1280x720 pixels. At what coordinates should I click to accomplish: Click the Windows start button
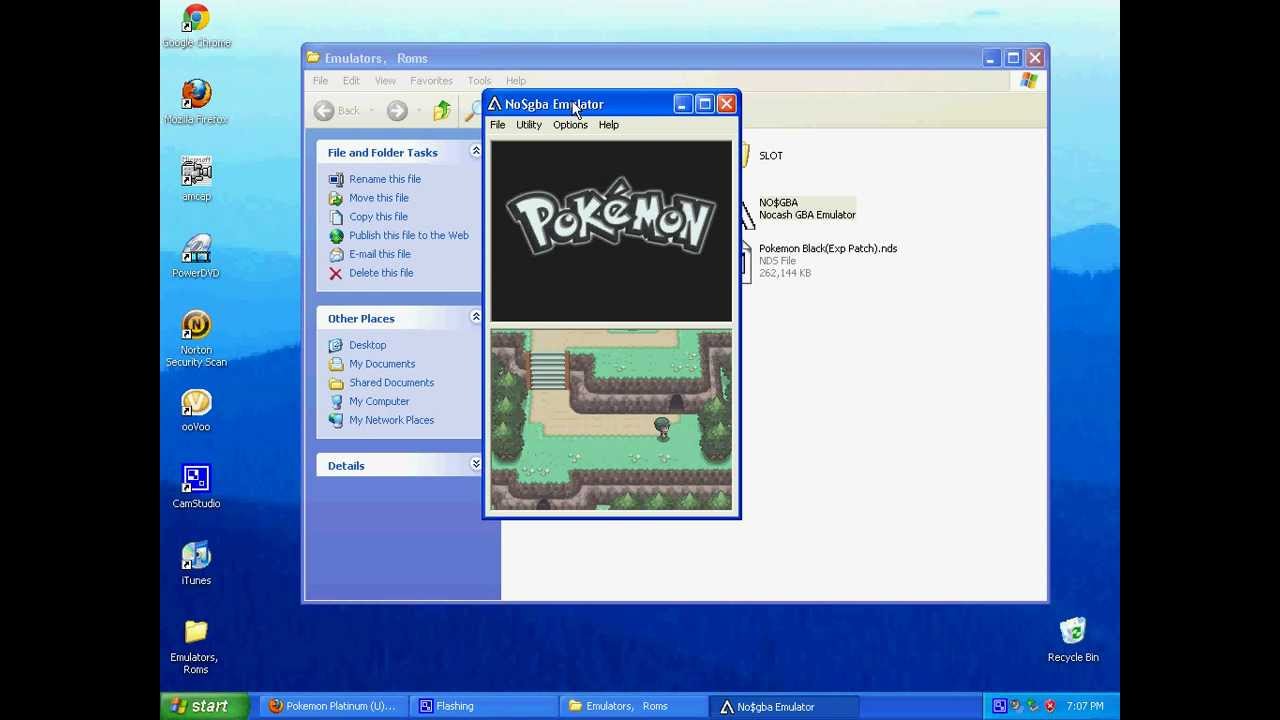click(205, 706)
